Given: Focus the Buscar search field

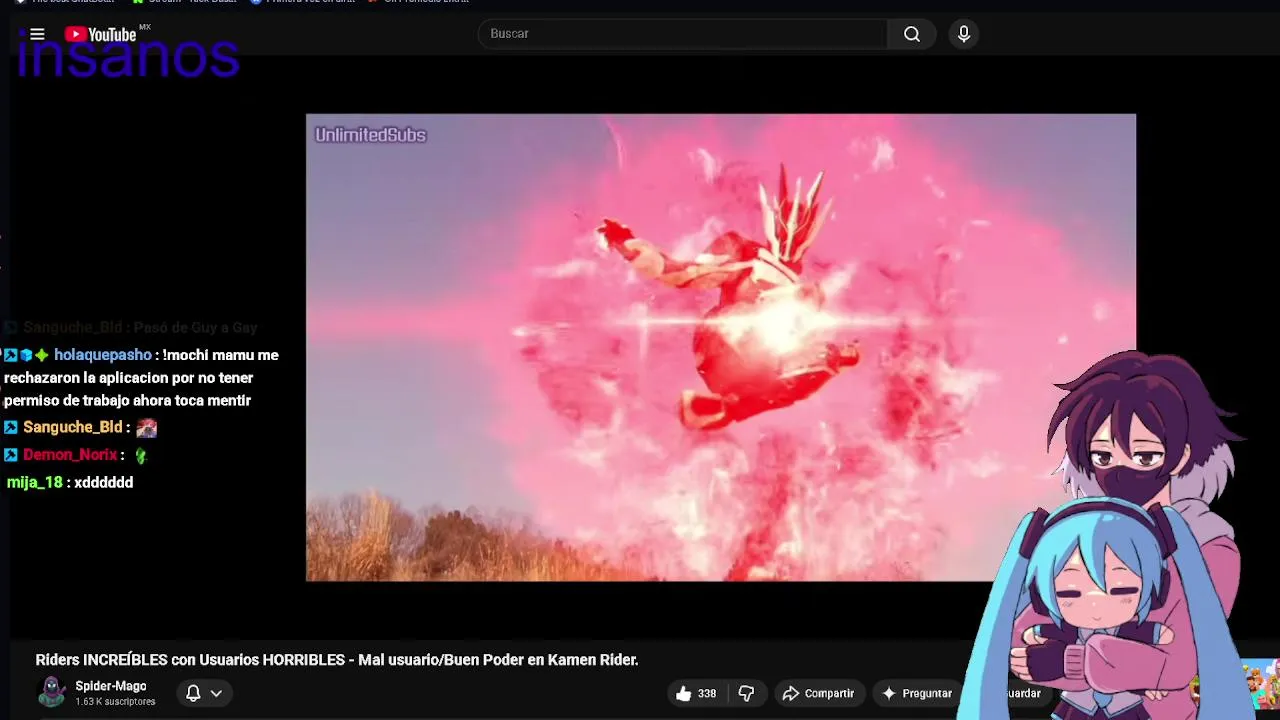Looking at the screenshot, I should tap(682, 34).
